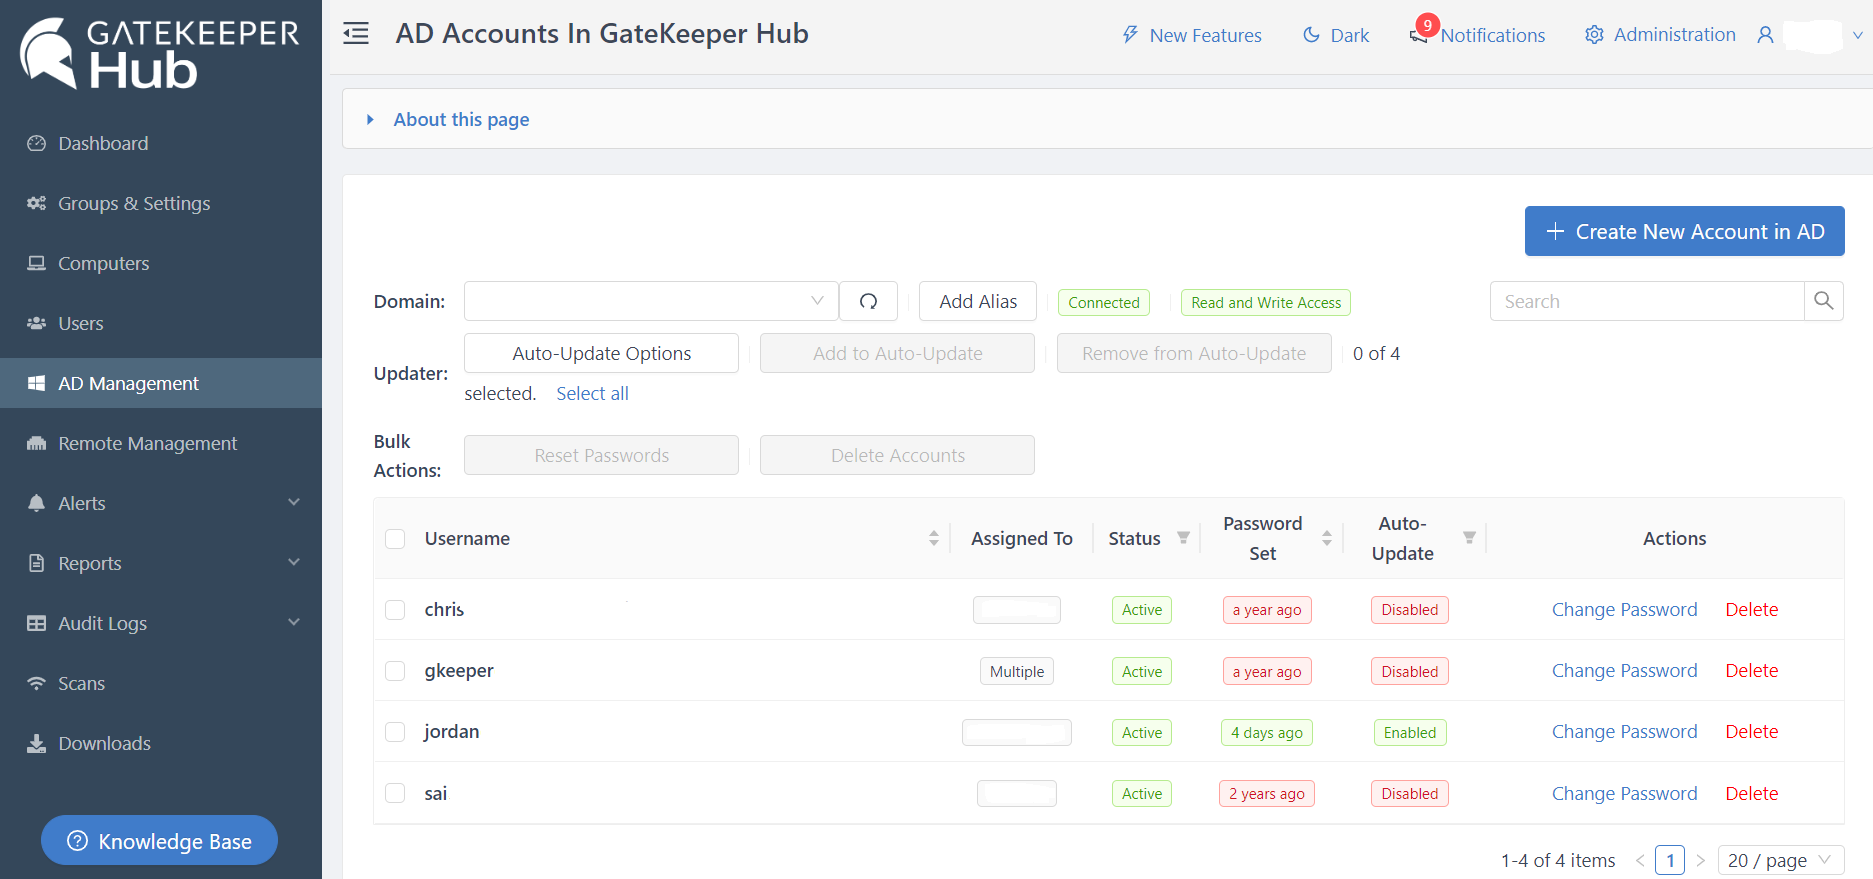Open Remote Management menu item
The width and height of the screenshot is (1873, 879).
point(161,443)
